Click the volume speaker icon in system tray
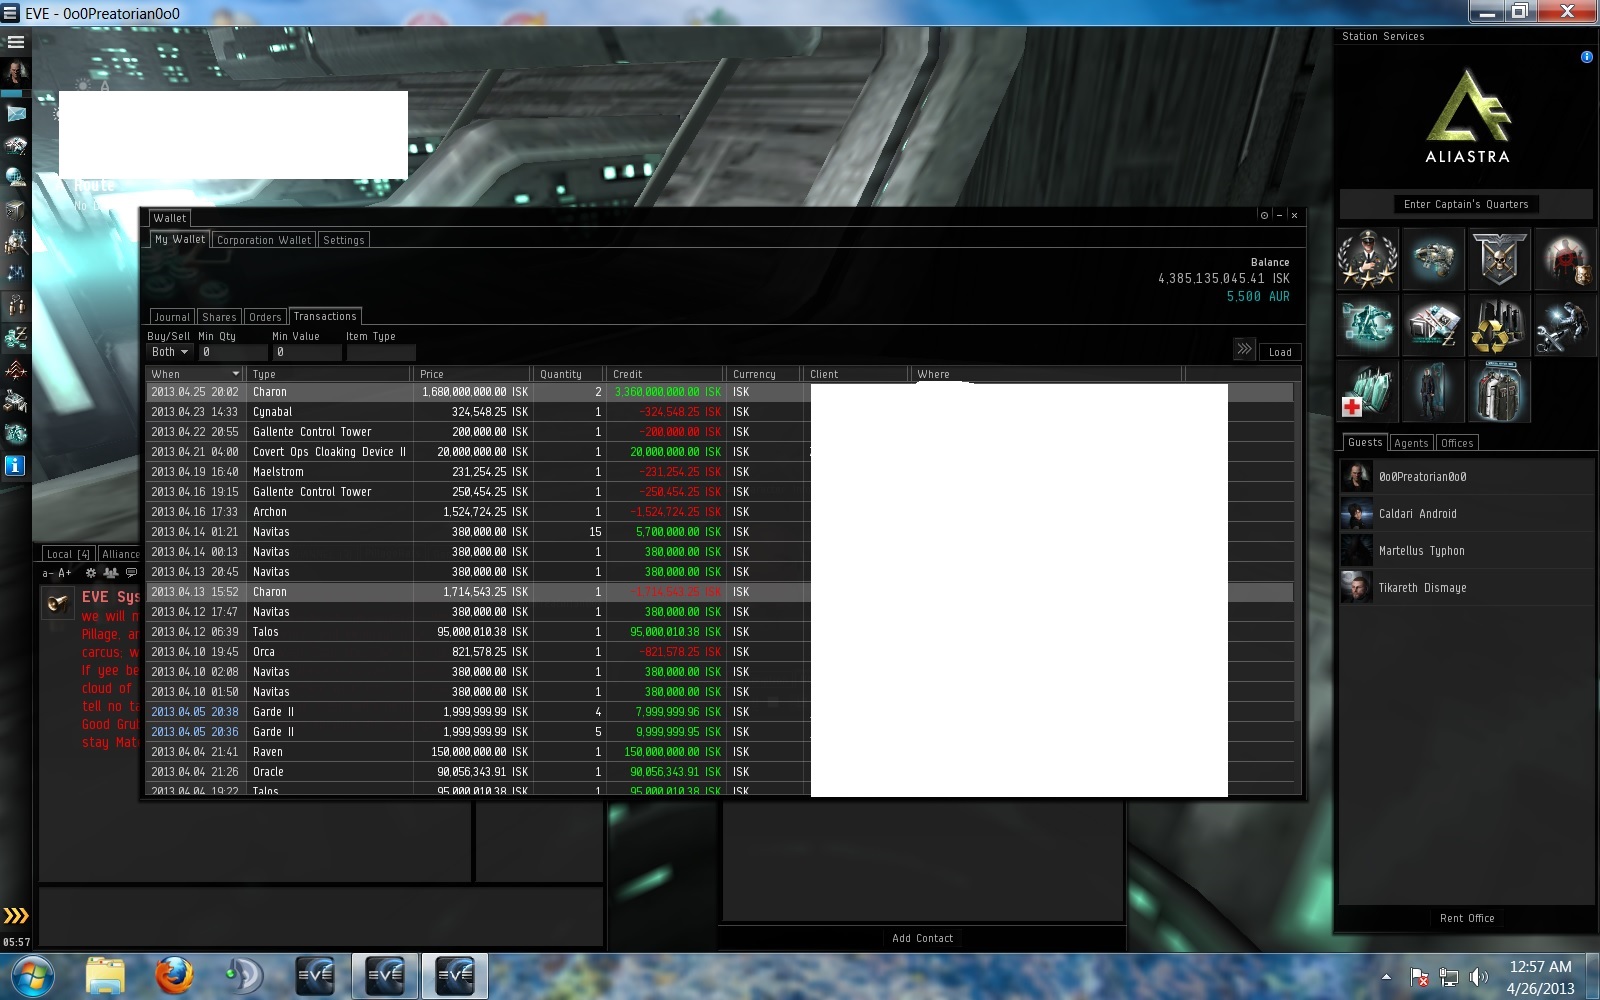 [x=1478, y=977]
